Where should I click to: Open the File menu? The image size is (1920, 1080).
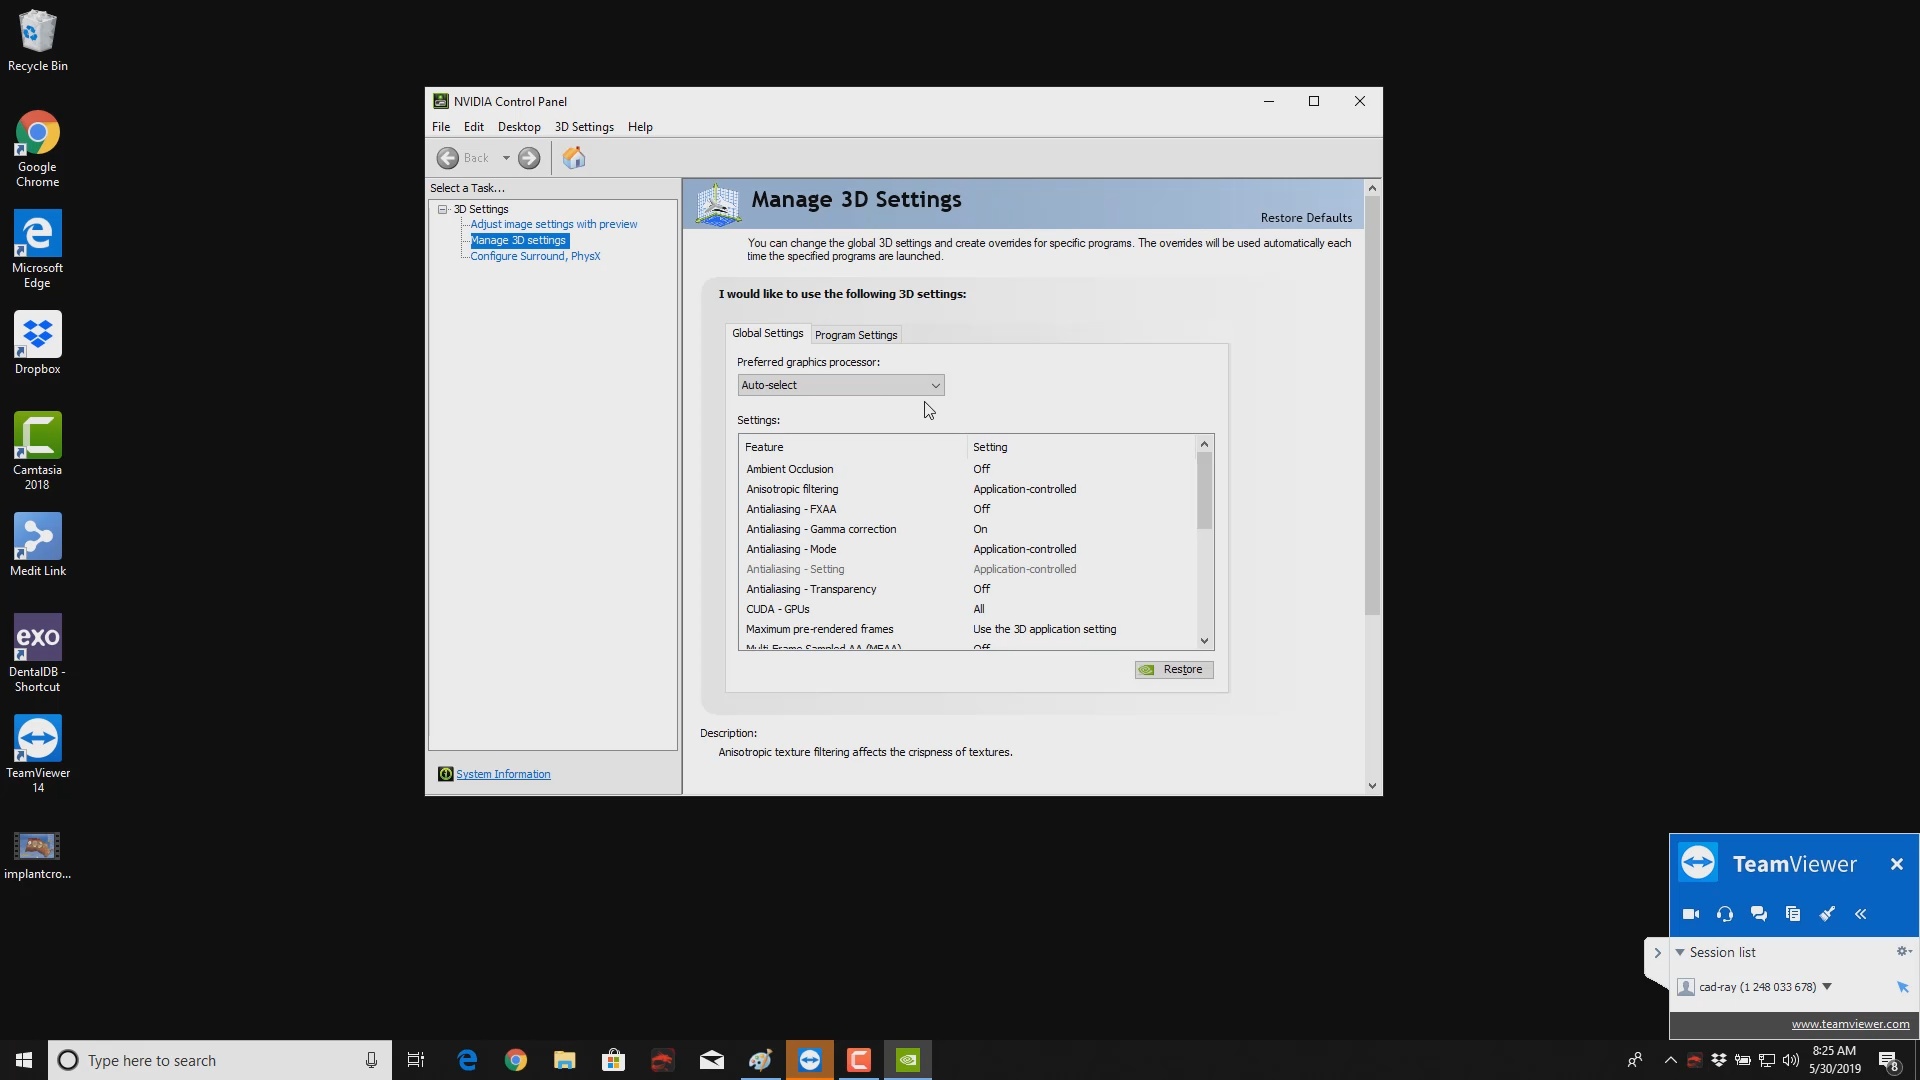pos(441,127)
